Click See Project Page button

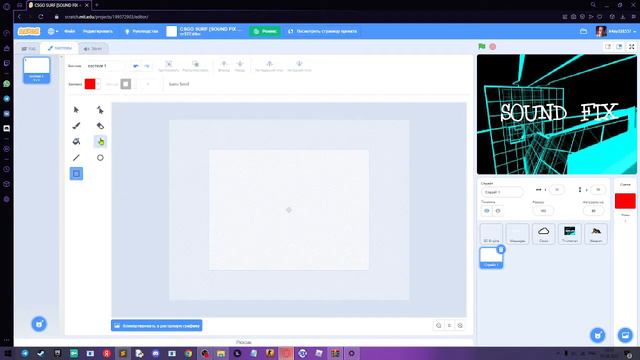[323, 31]
